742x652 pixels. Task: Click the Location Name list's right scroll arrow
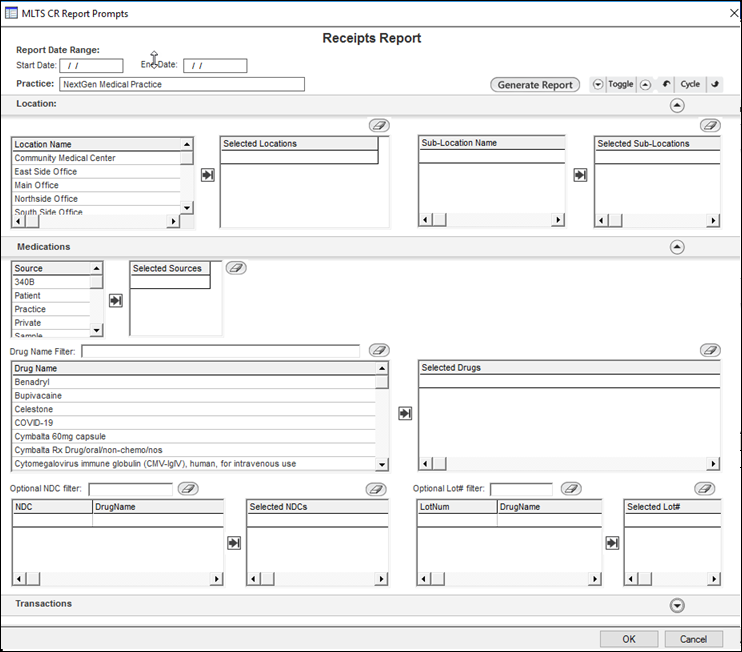[x=174, y=221]
